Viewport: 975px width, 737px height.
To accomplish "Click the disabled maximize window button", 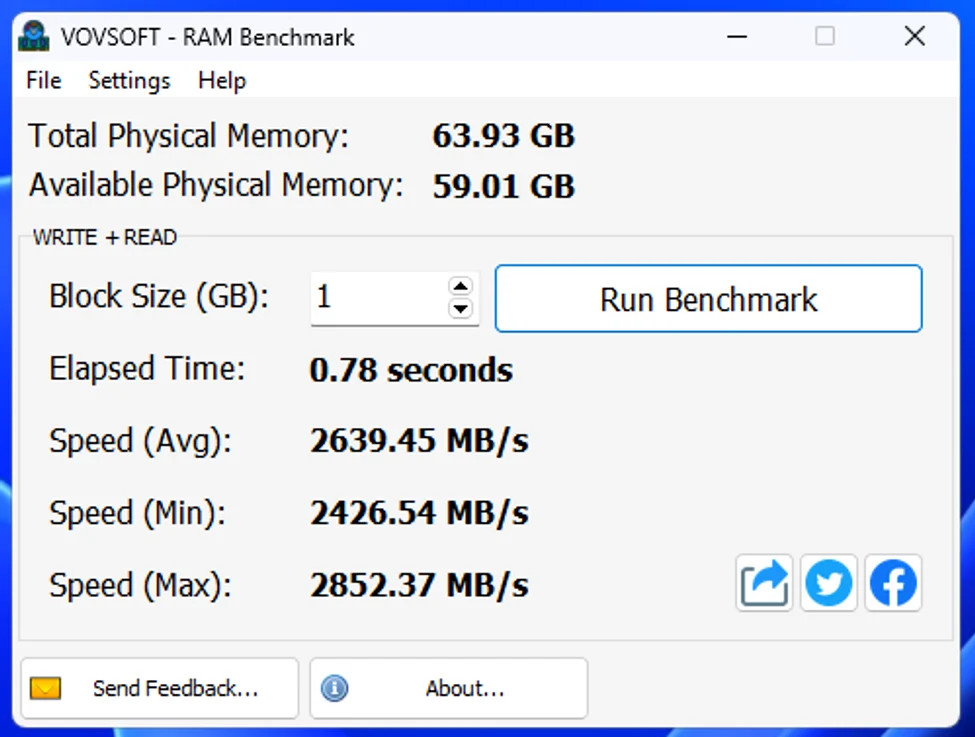I will pyautogui.click(x=825, y=36).
